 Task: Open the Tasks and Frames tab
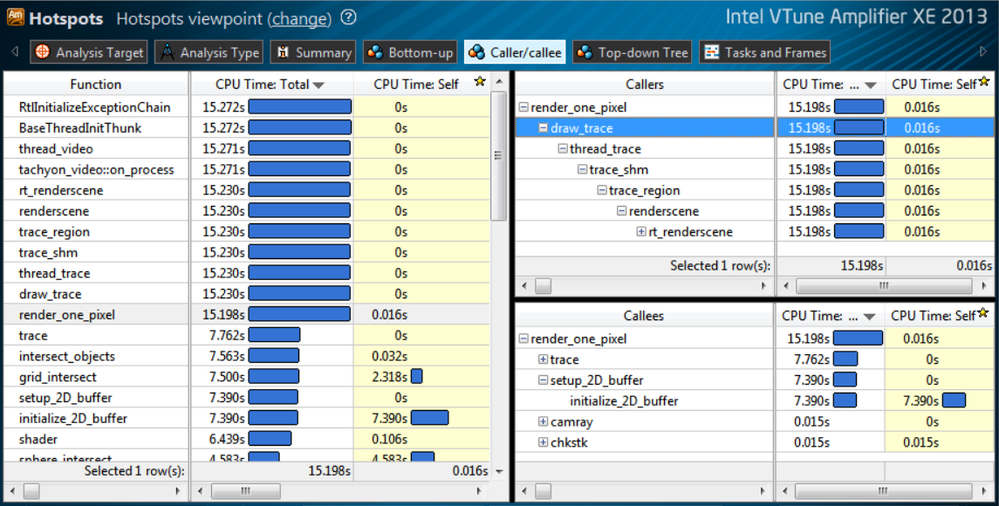(x=764, y=52)
